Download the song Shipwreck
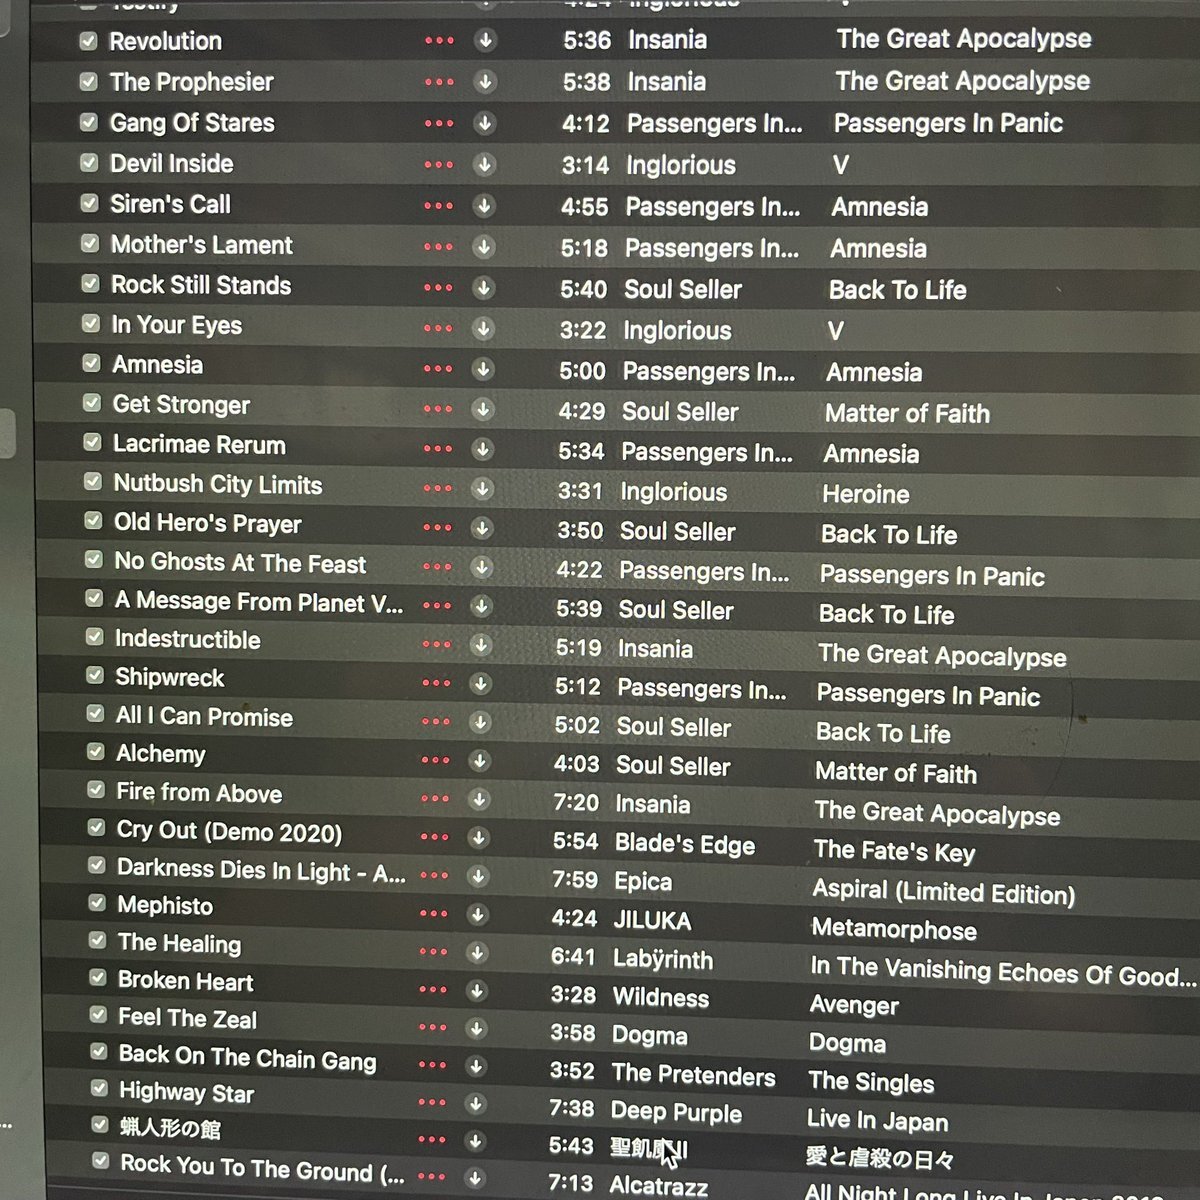The image size is (1200, 1200). tap(481, 684)
